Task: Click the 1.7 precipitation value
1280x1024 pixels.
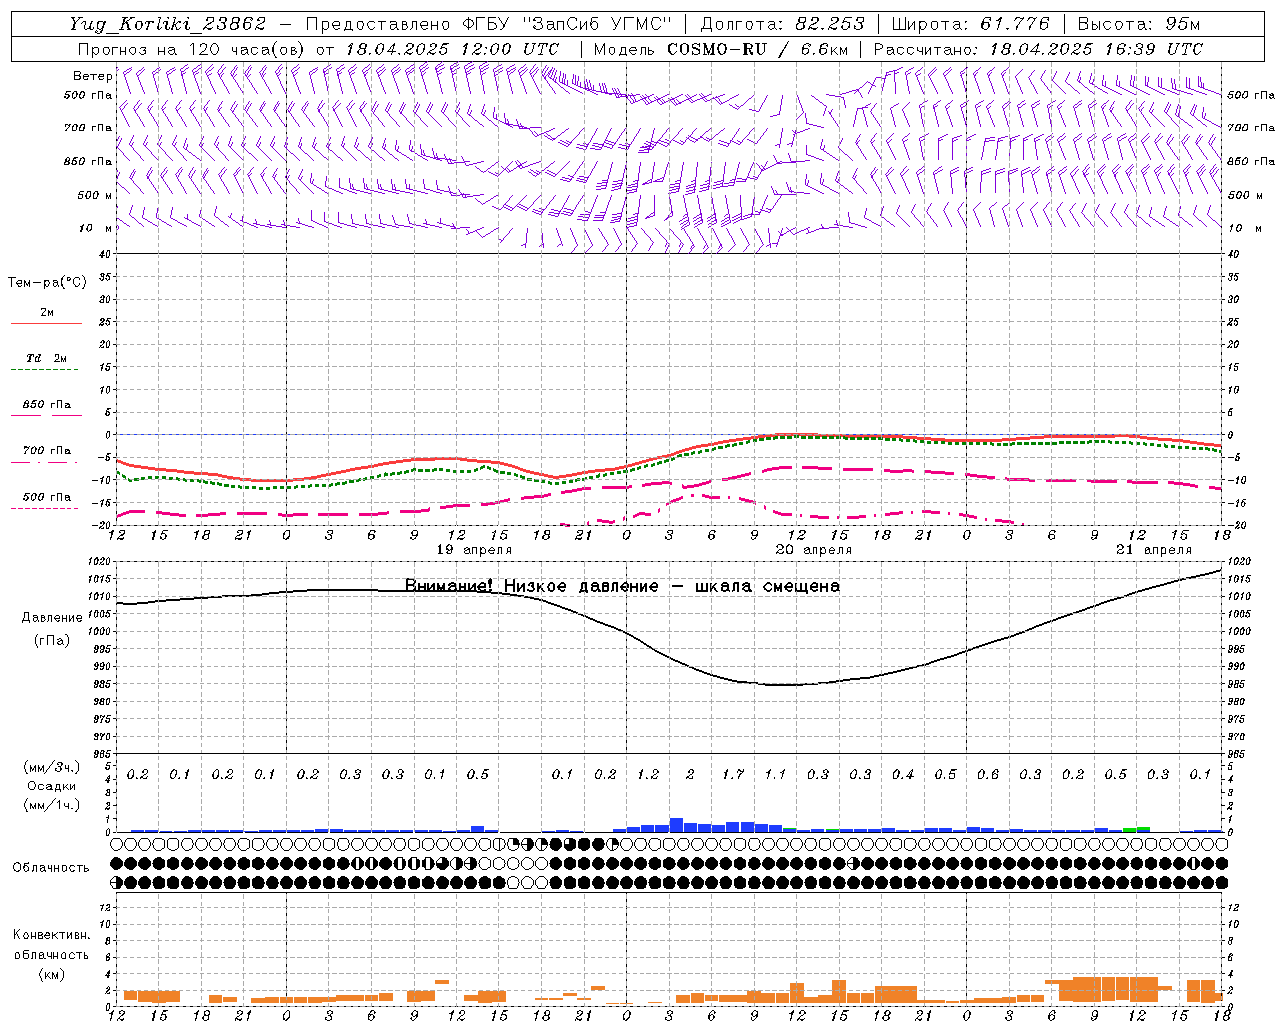Action: click(733, 775)
